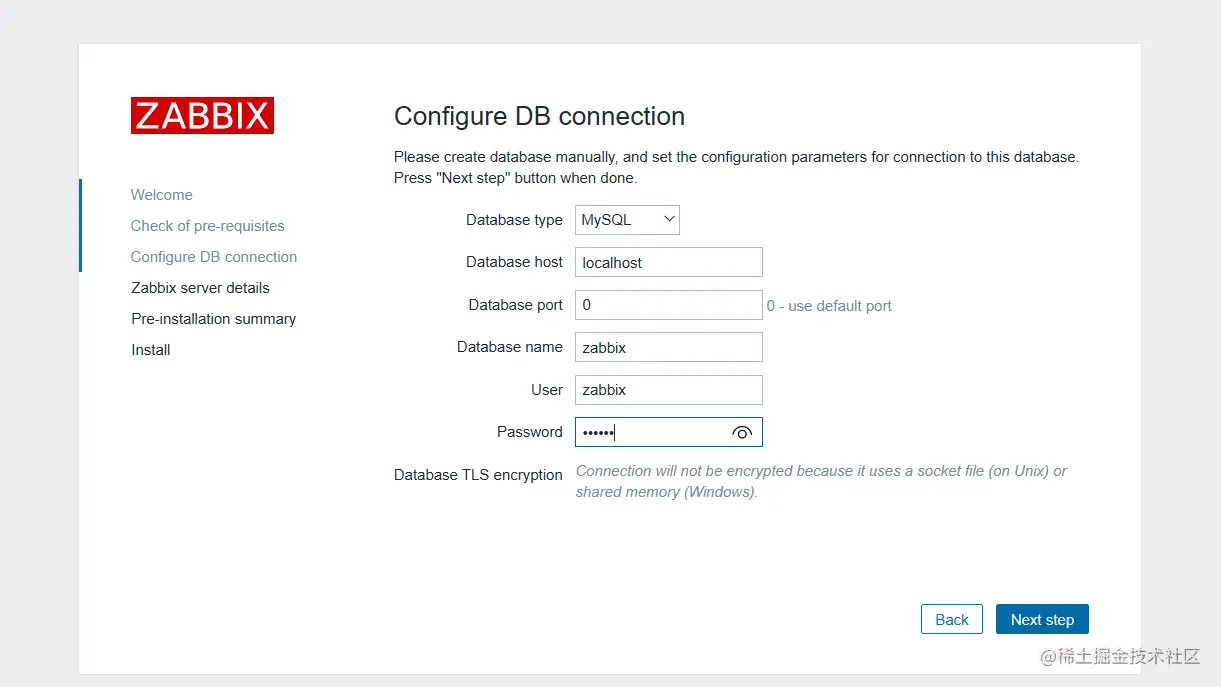Viewport: 1221px width, 687px height.
Task: Click the Next step button
Action: 1042,619
